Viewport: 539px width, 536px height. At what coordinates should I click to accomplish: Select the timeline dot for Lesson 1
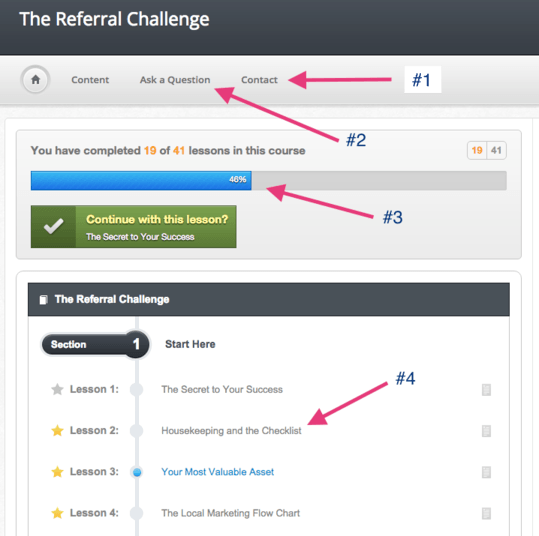point(137,390)
